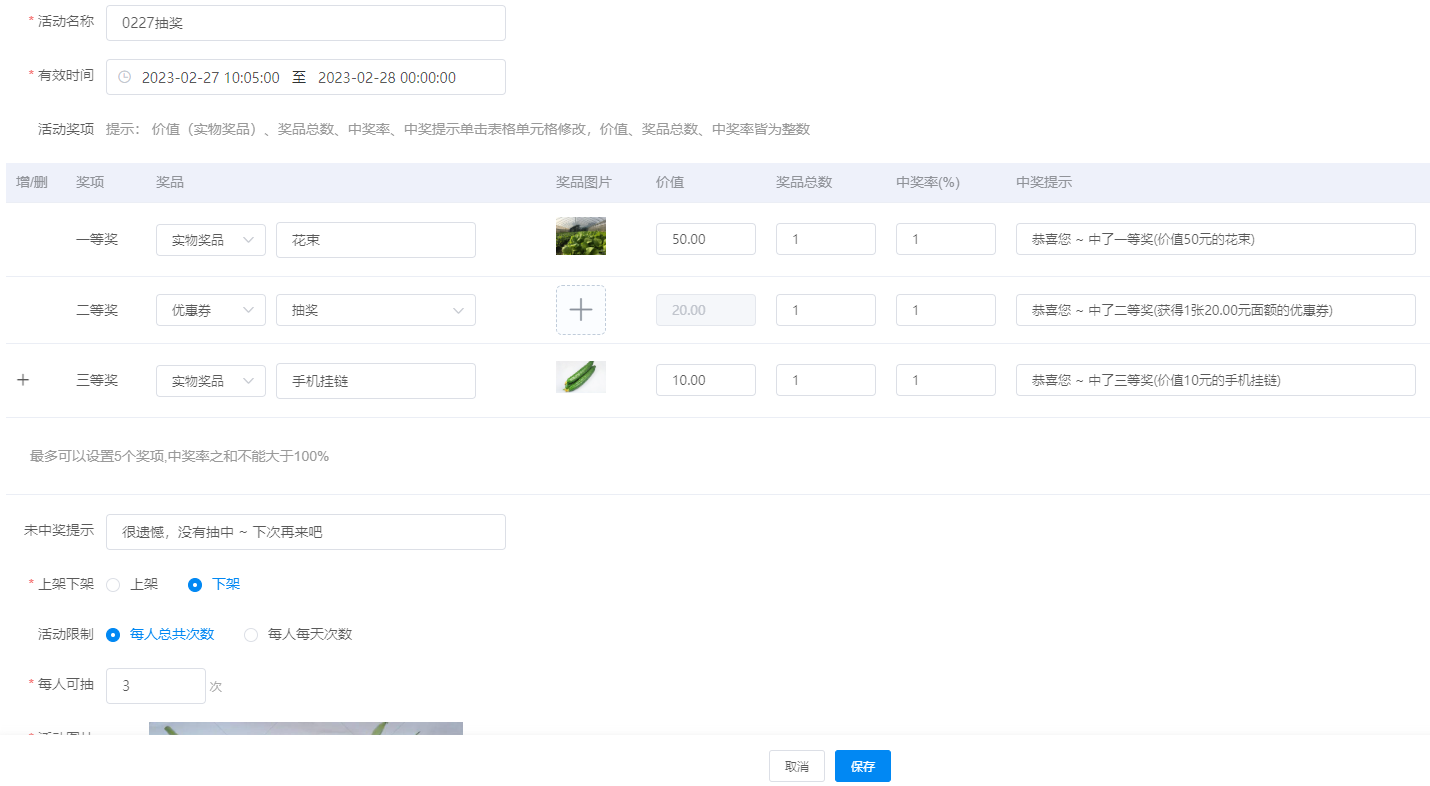This screenshot has width=1430, height=786.
Task: Open the 一等奖 prize type dropdown showing 实物奖品
Action: tap(210, 239)
